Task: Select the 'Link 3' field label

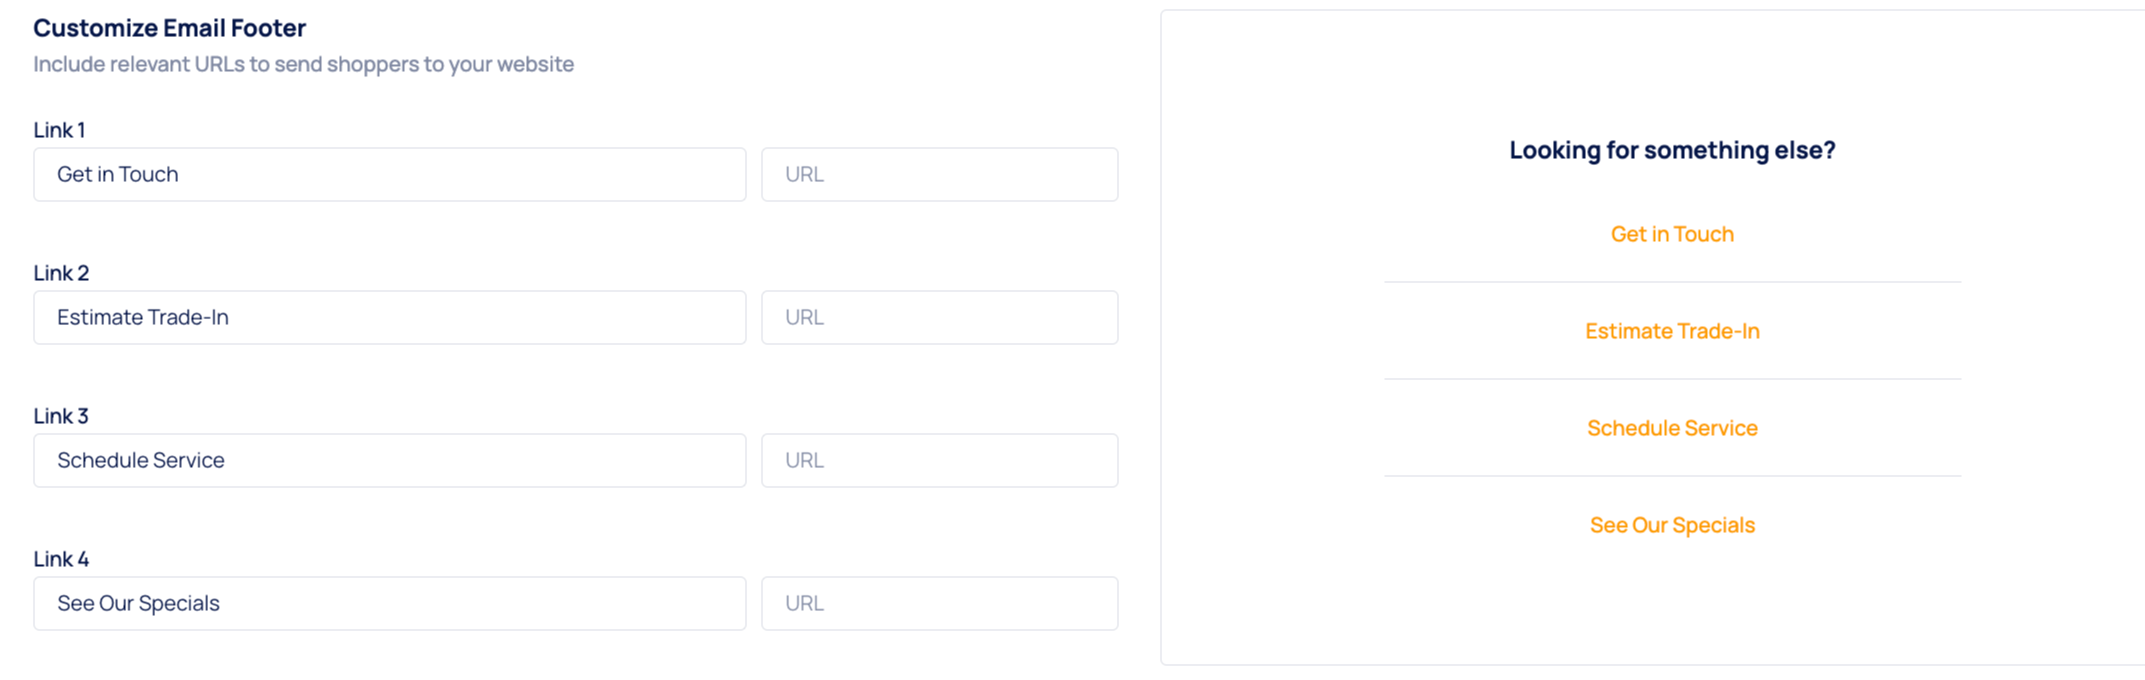Action: click(61, 416)
